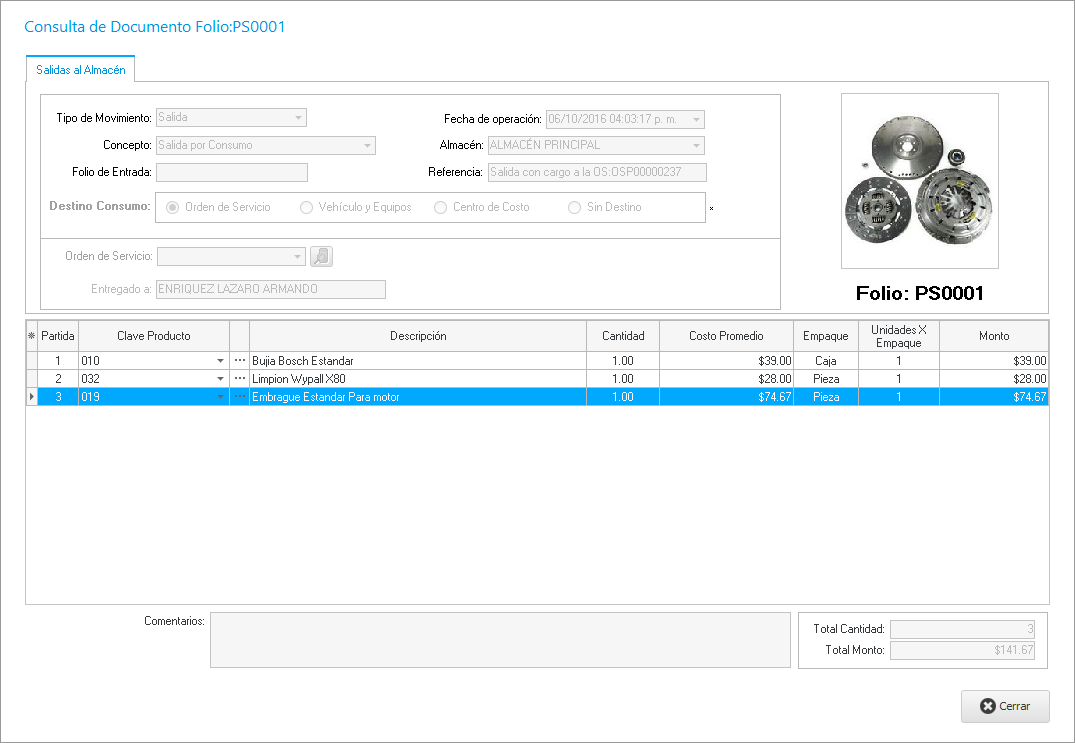Click ellipsis button in Bujia Bosch row

point(239,361)
